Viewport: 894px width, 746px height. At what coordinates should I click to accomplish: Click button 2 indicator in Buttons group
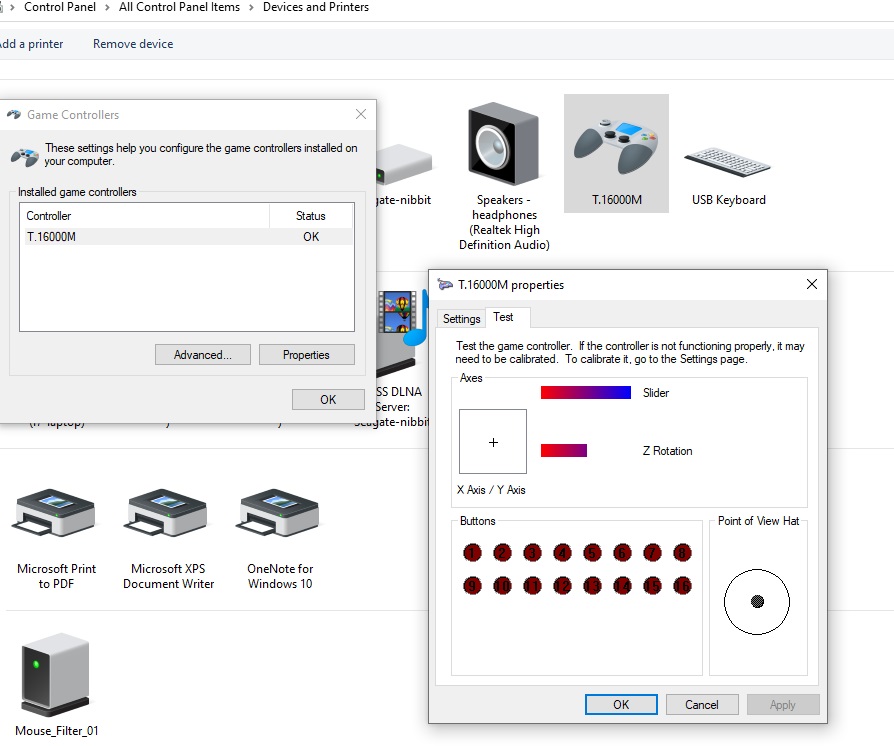tap(502, 553)
